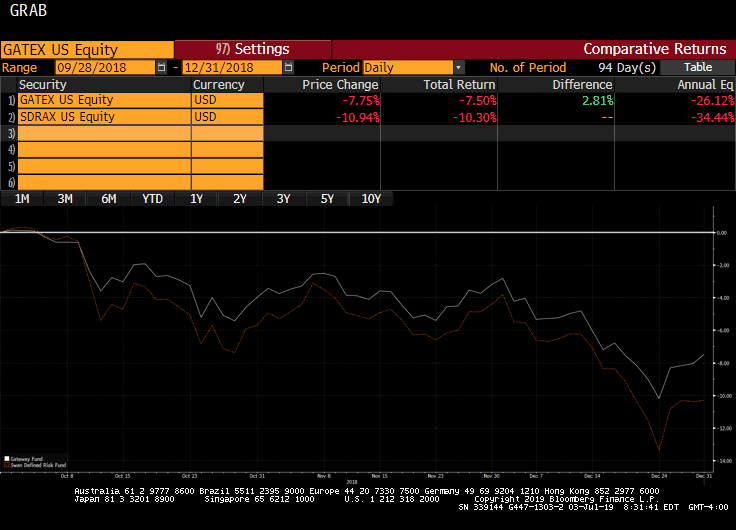The height and width of the screenshot is (530, 736).
Task: Open calendar picker for end date 12/31/2018
Action: point(288,67)
